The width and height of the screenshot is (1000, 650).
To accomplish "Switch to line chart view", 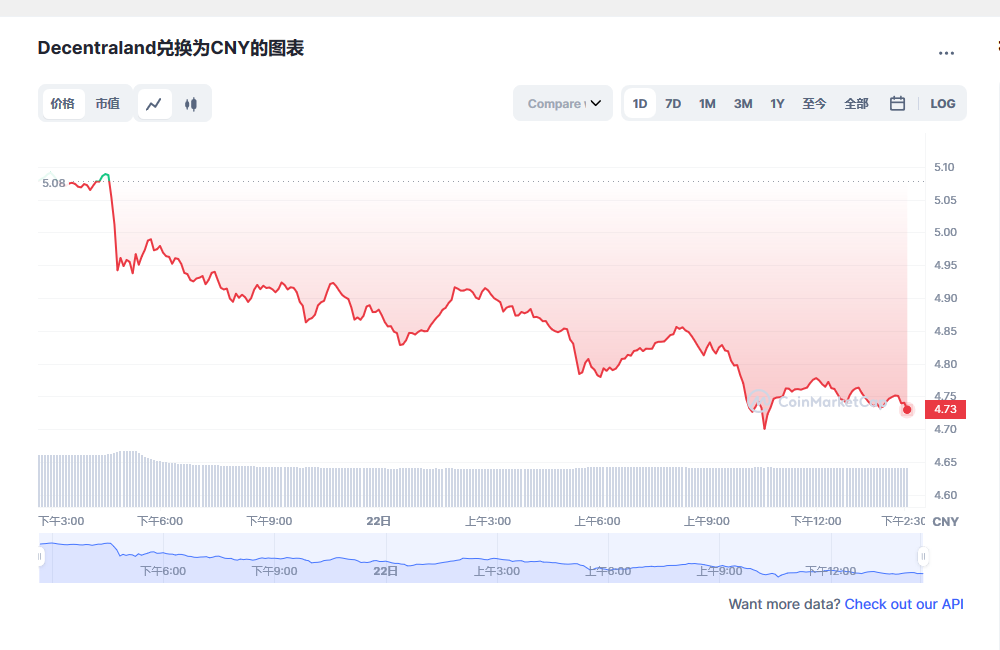I will click(x=154, y=104).
